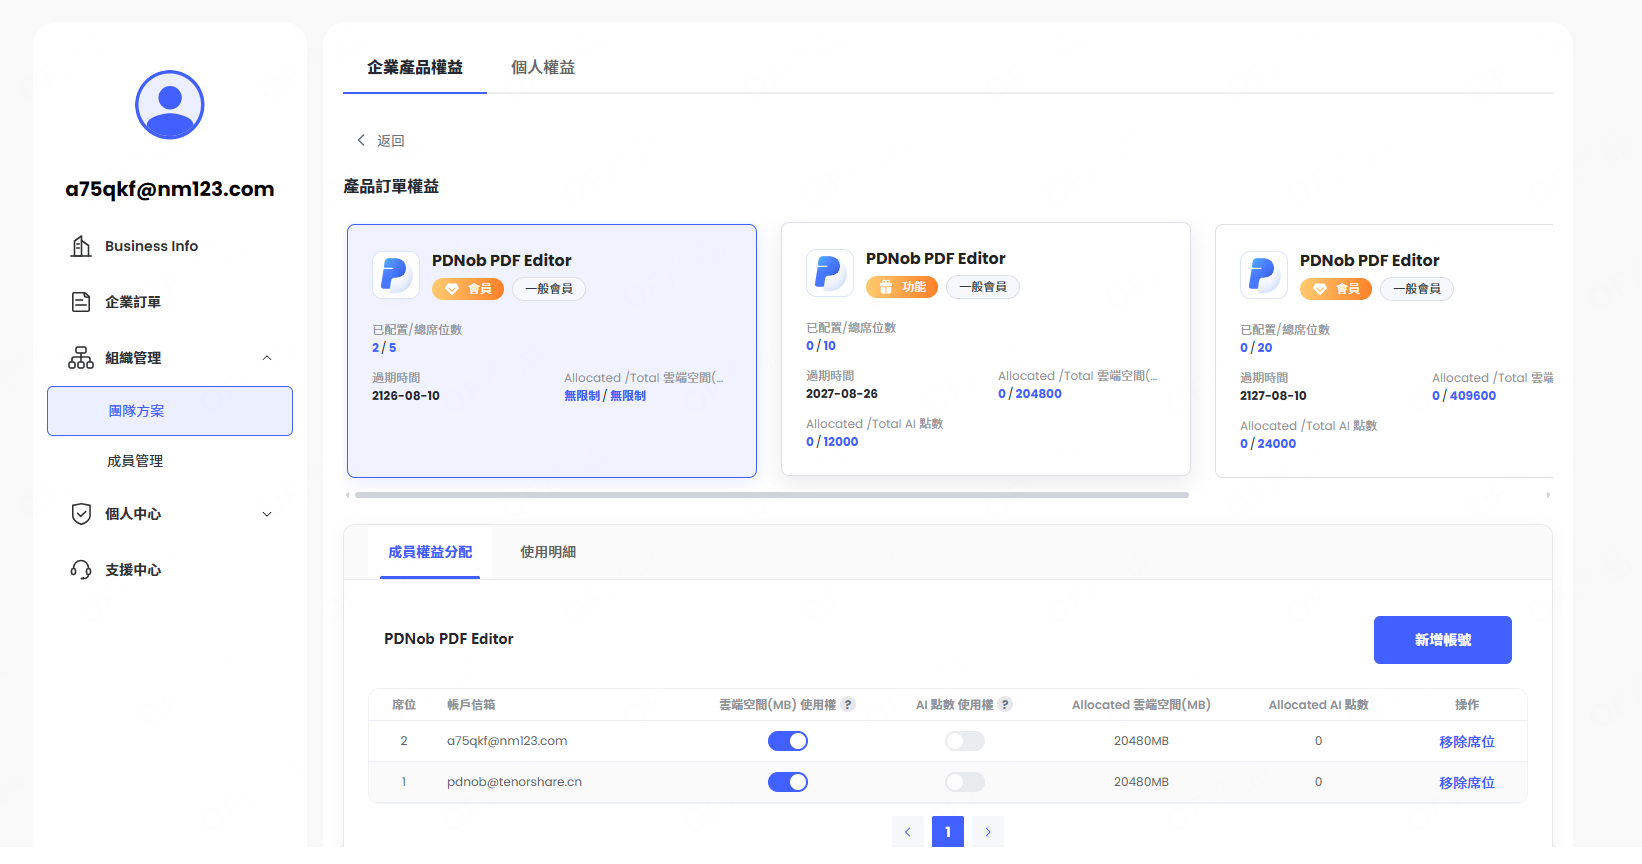
Task: Click the 企業訂單 document icon
Action: (x=81, y=302)
